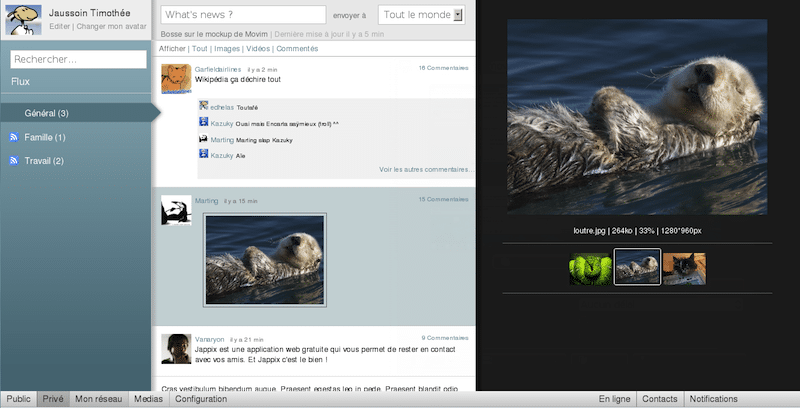Open the 'Mon réseau' tab
This screenshot has height=408, width=800.
(x=98, y=399)
